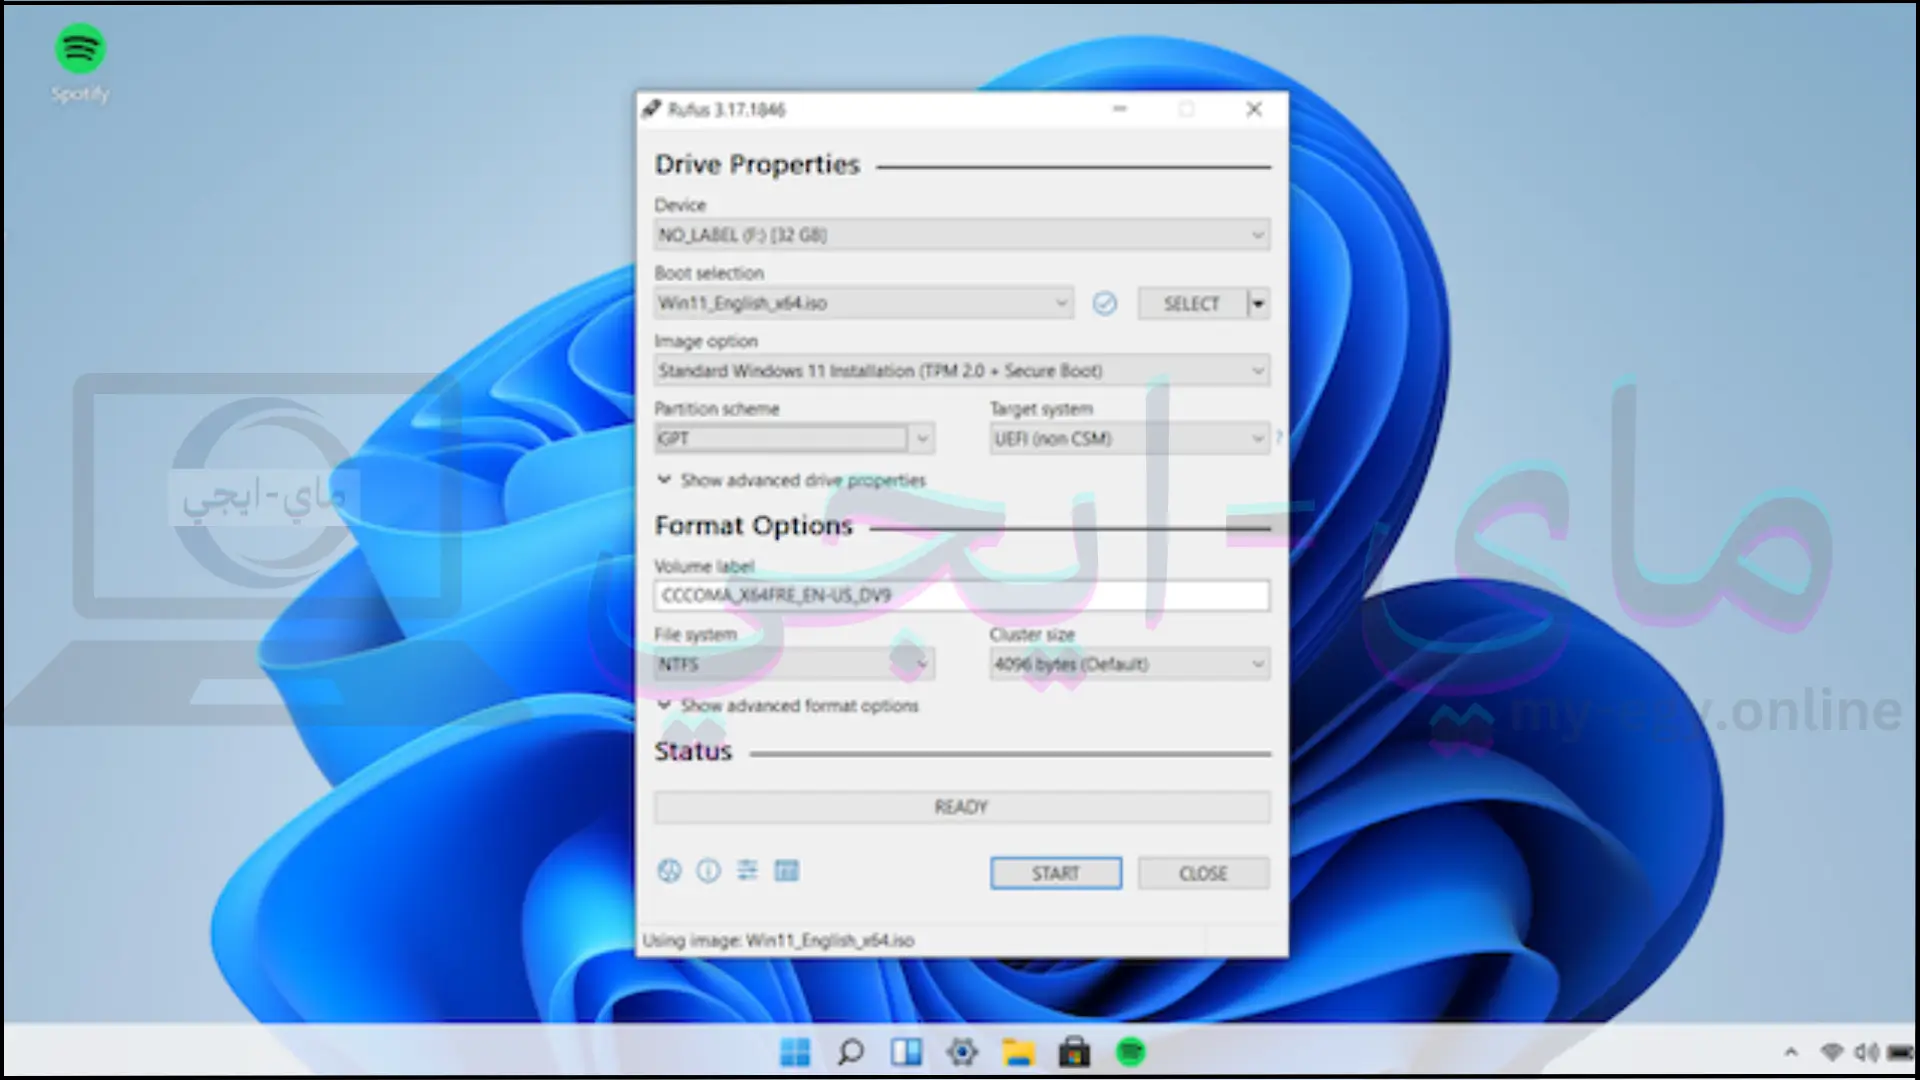
Task: Open the Boot selection dropdown
Action: pos(864,303)
